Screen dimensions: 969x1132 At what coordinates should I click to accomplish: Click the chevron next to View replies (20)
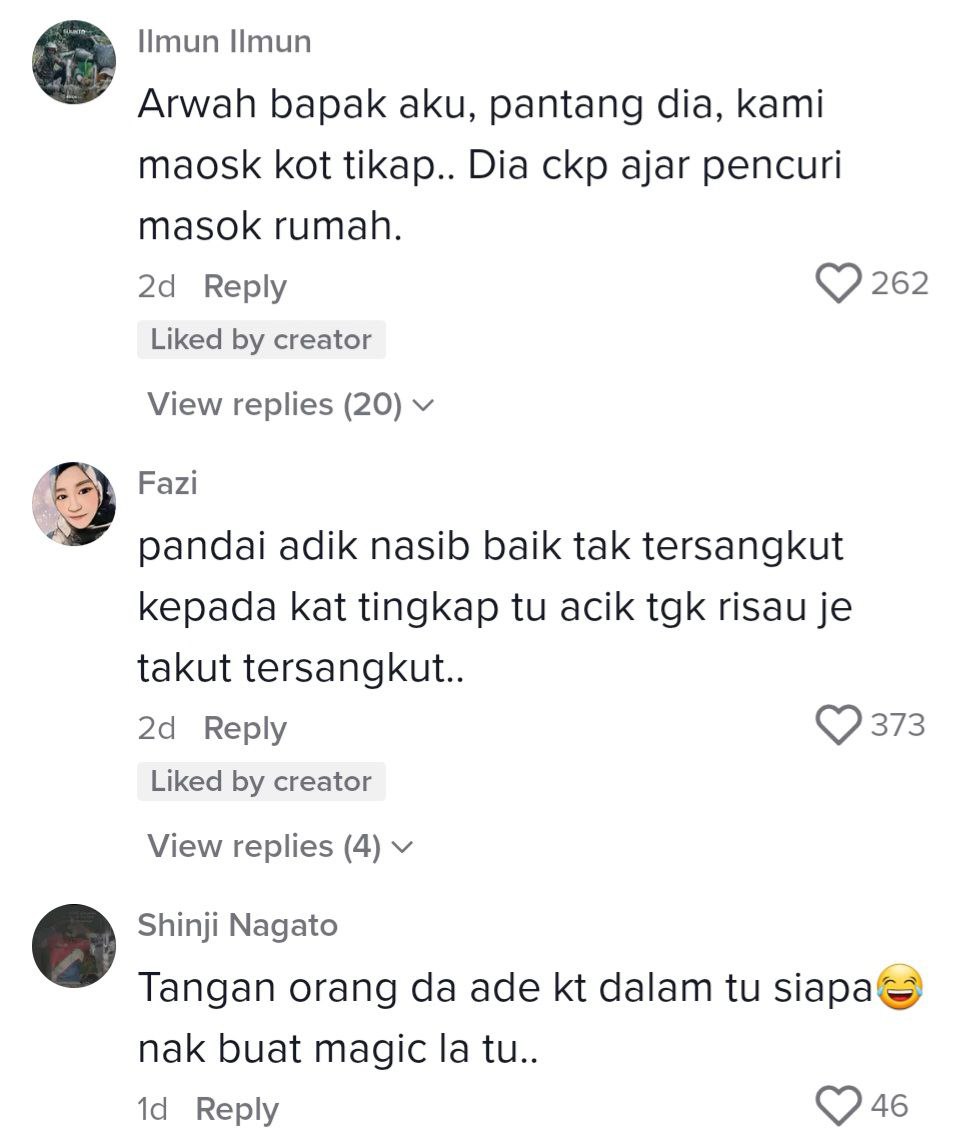click(423, 406)
